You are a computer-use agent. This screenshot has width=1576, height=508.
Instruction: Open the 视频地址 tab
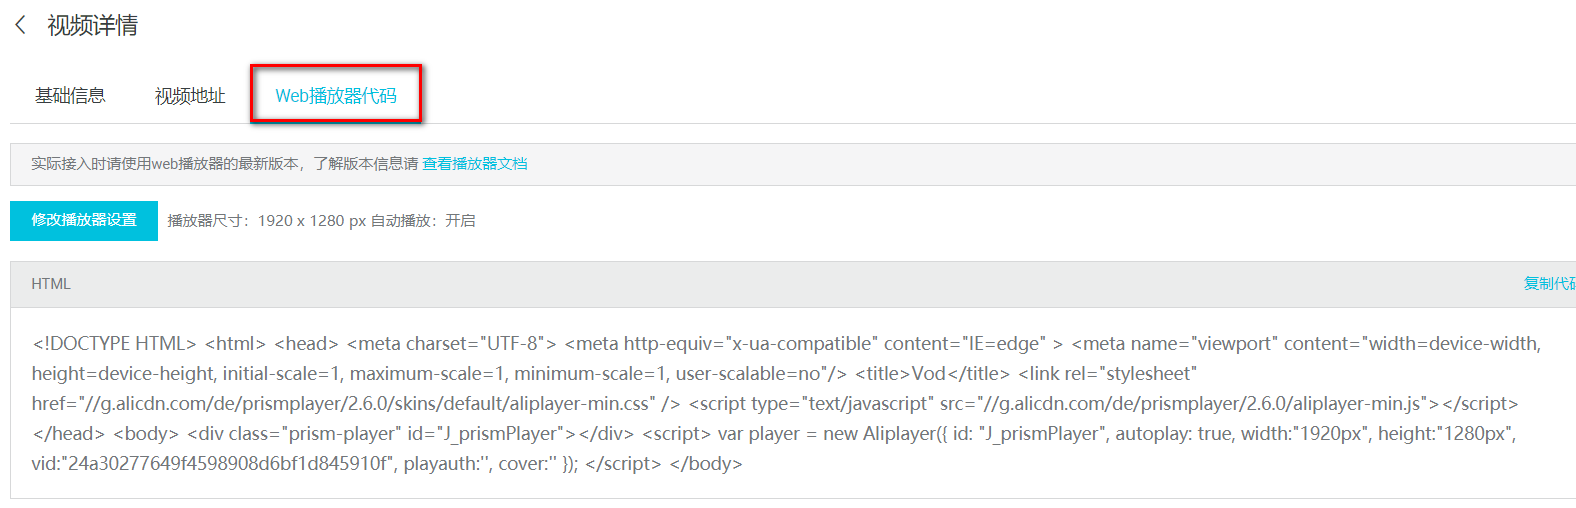tap(190, 96)
